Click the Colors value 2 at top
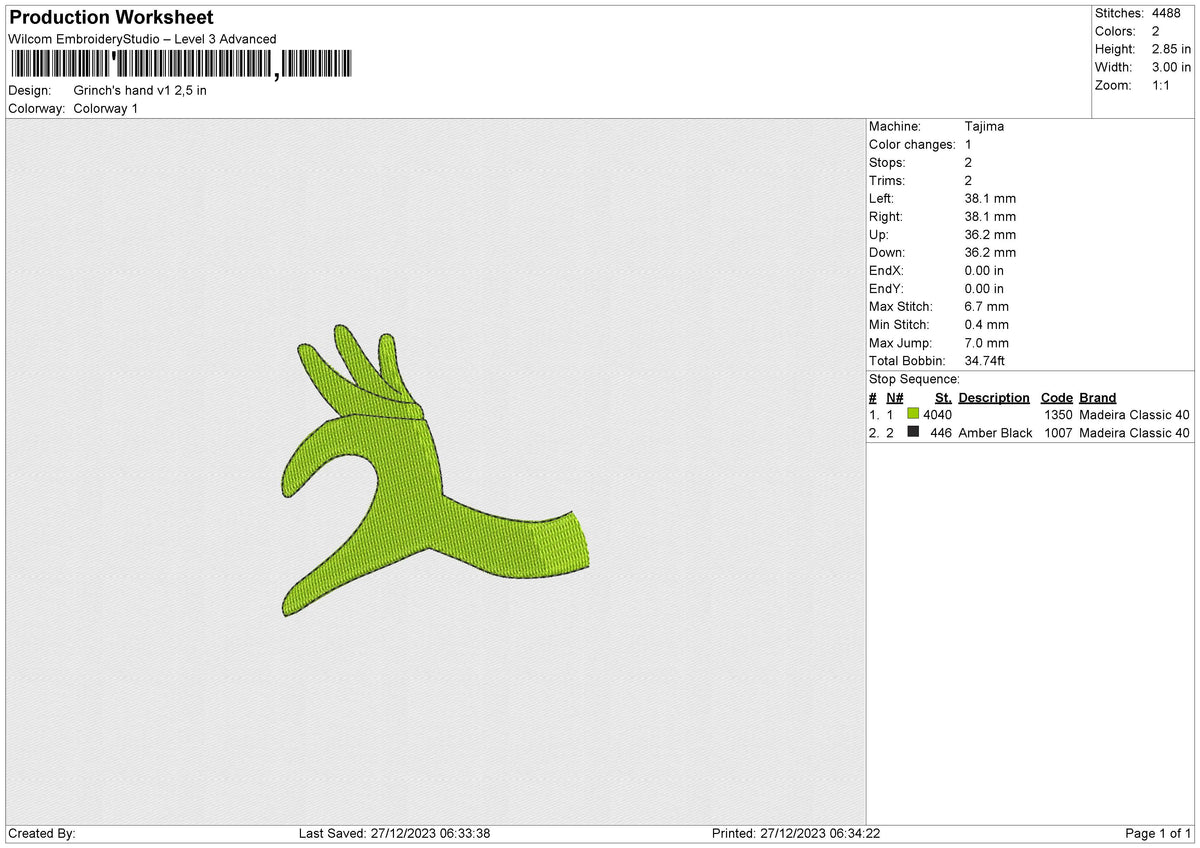1200x848 pixels. pyautogui.click(x=1156, y=31)
